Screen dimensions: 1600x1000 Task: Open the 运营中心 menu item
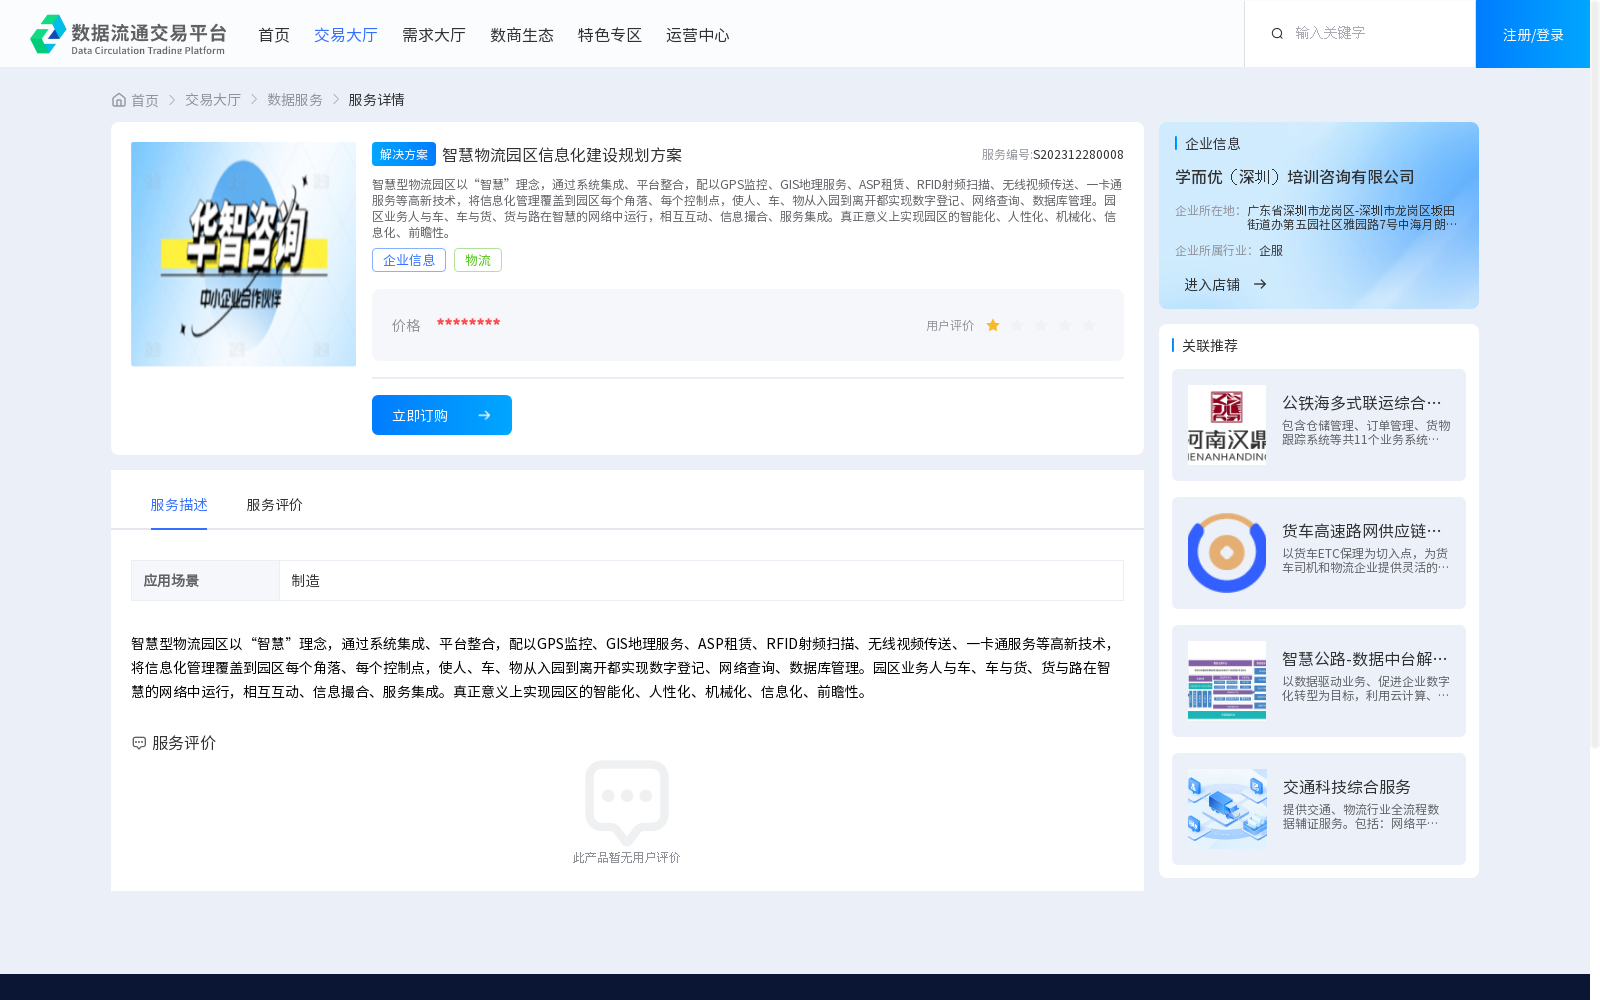click(x=698, y=35)
